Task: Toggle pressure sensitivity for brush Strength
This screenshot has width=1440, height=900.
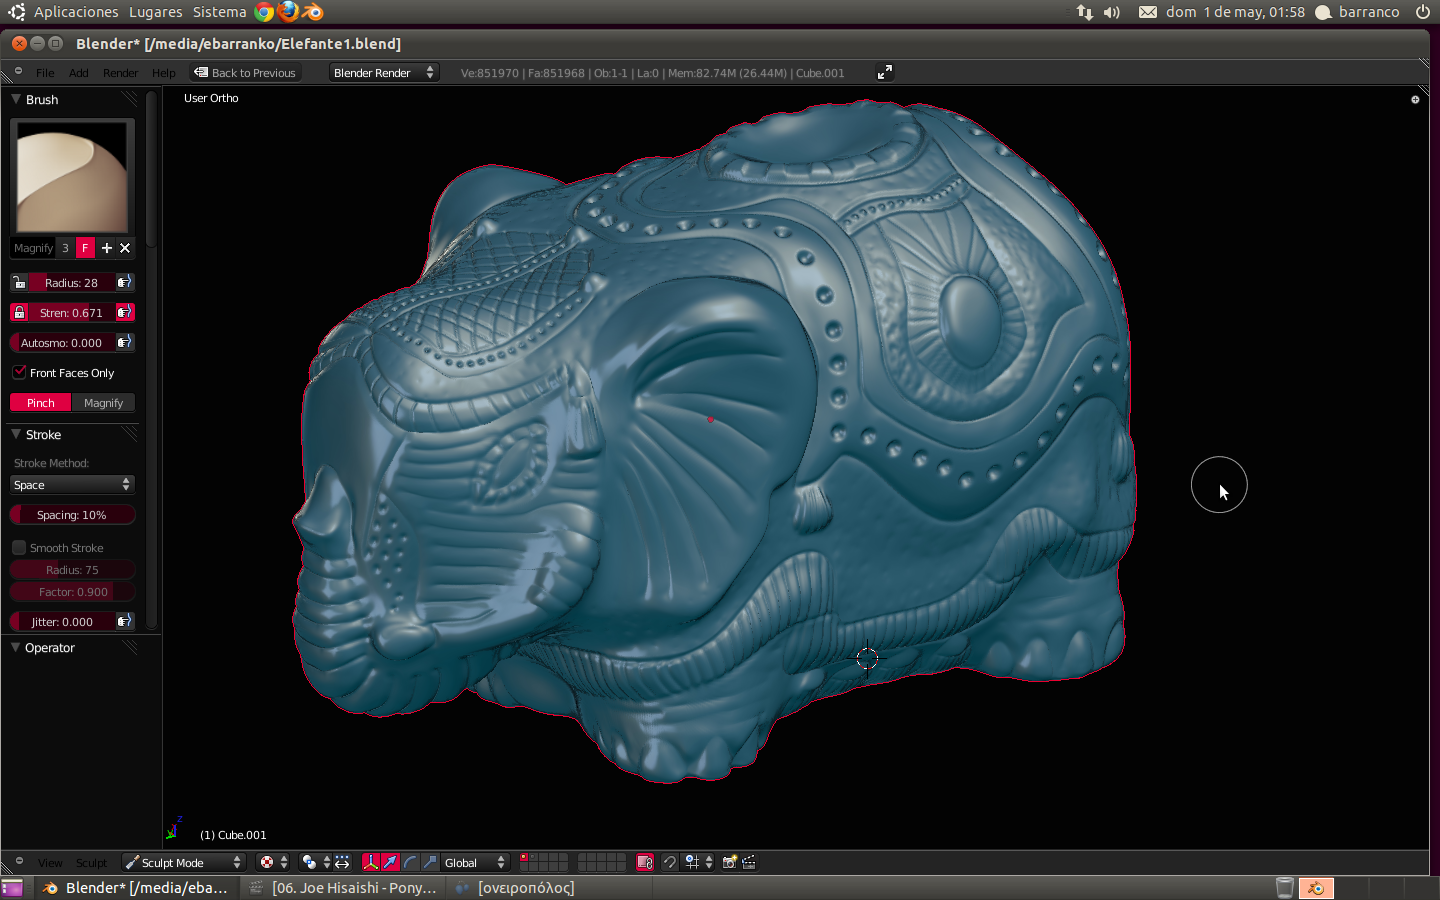Action: point(125,313)
